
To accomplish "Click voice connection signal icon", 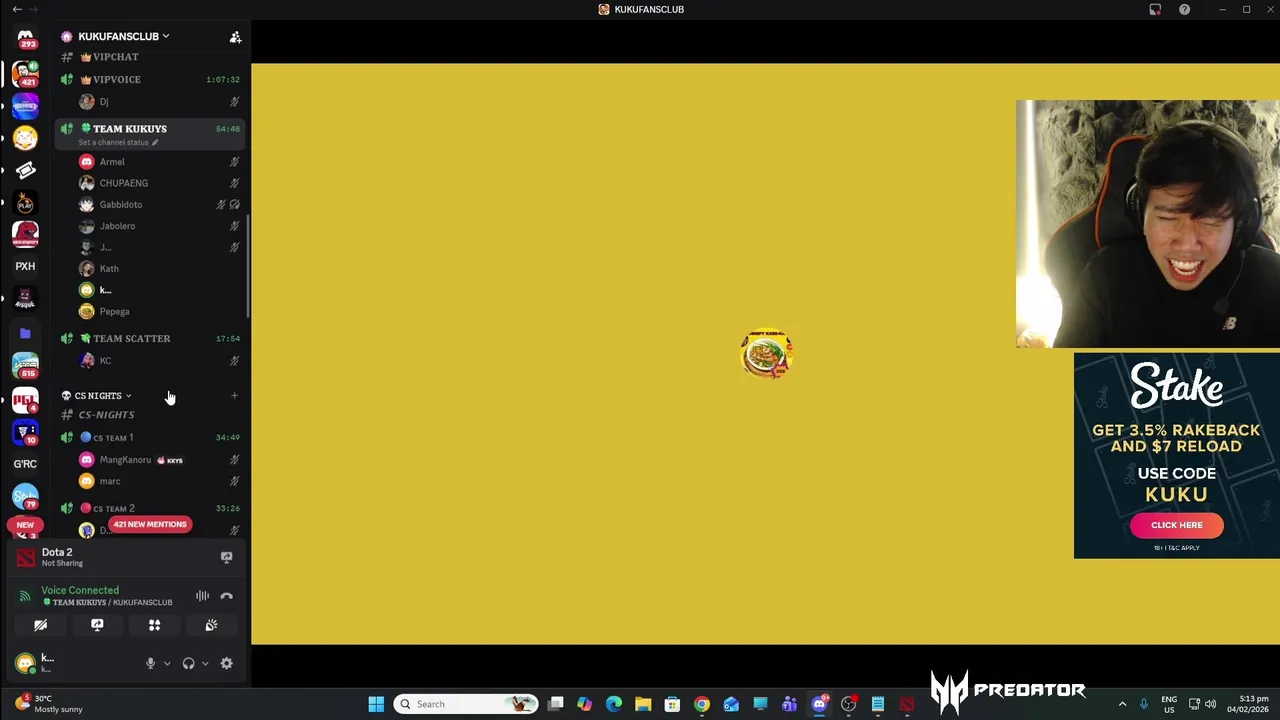I will point(25,596).
